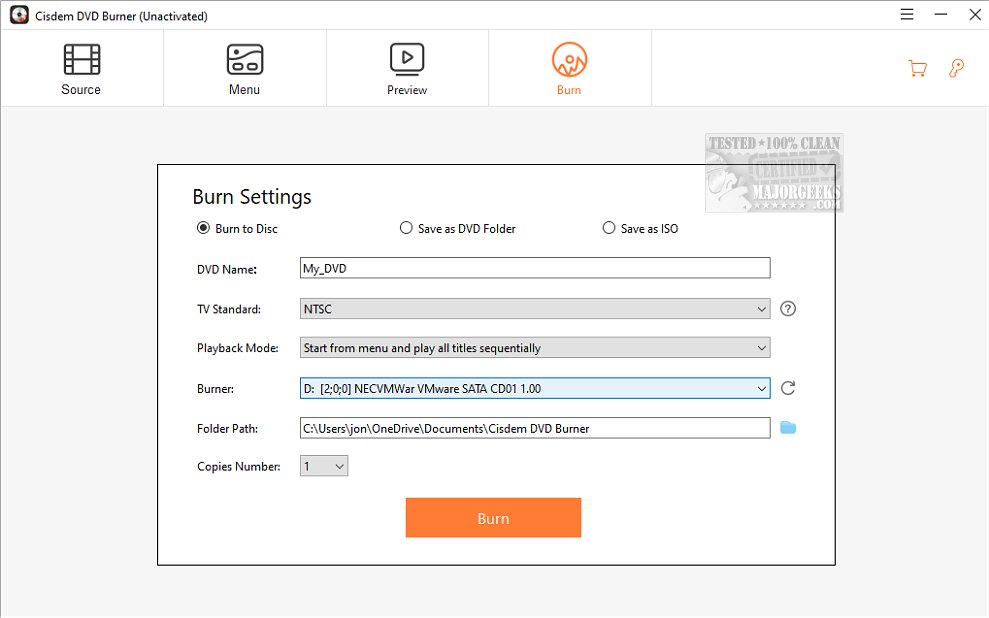989x618 pixels.
Task: Select the Burn to Disc option
Action: [x=203, y=228]
